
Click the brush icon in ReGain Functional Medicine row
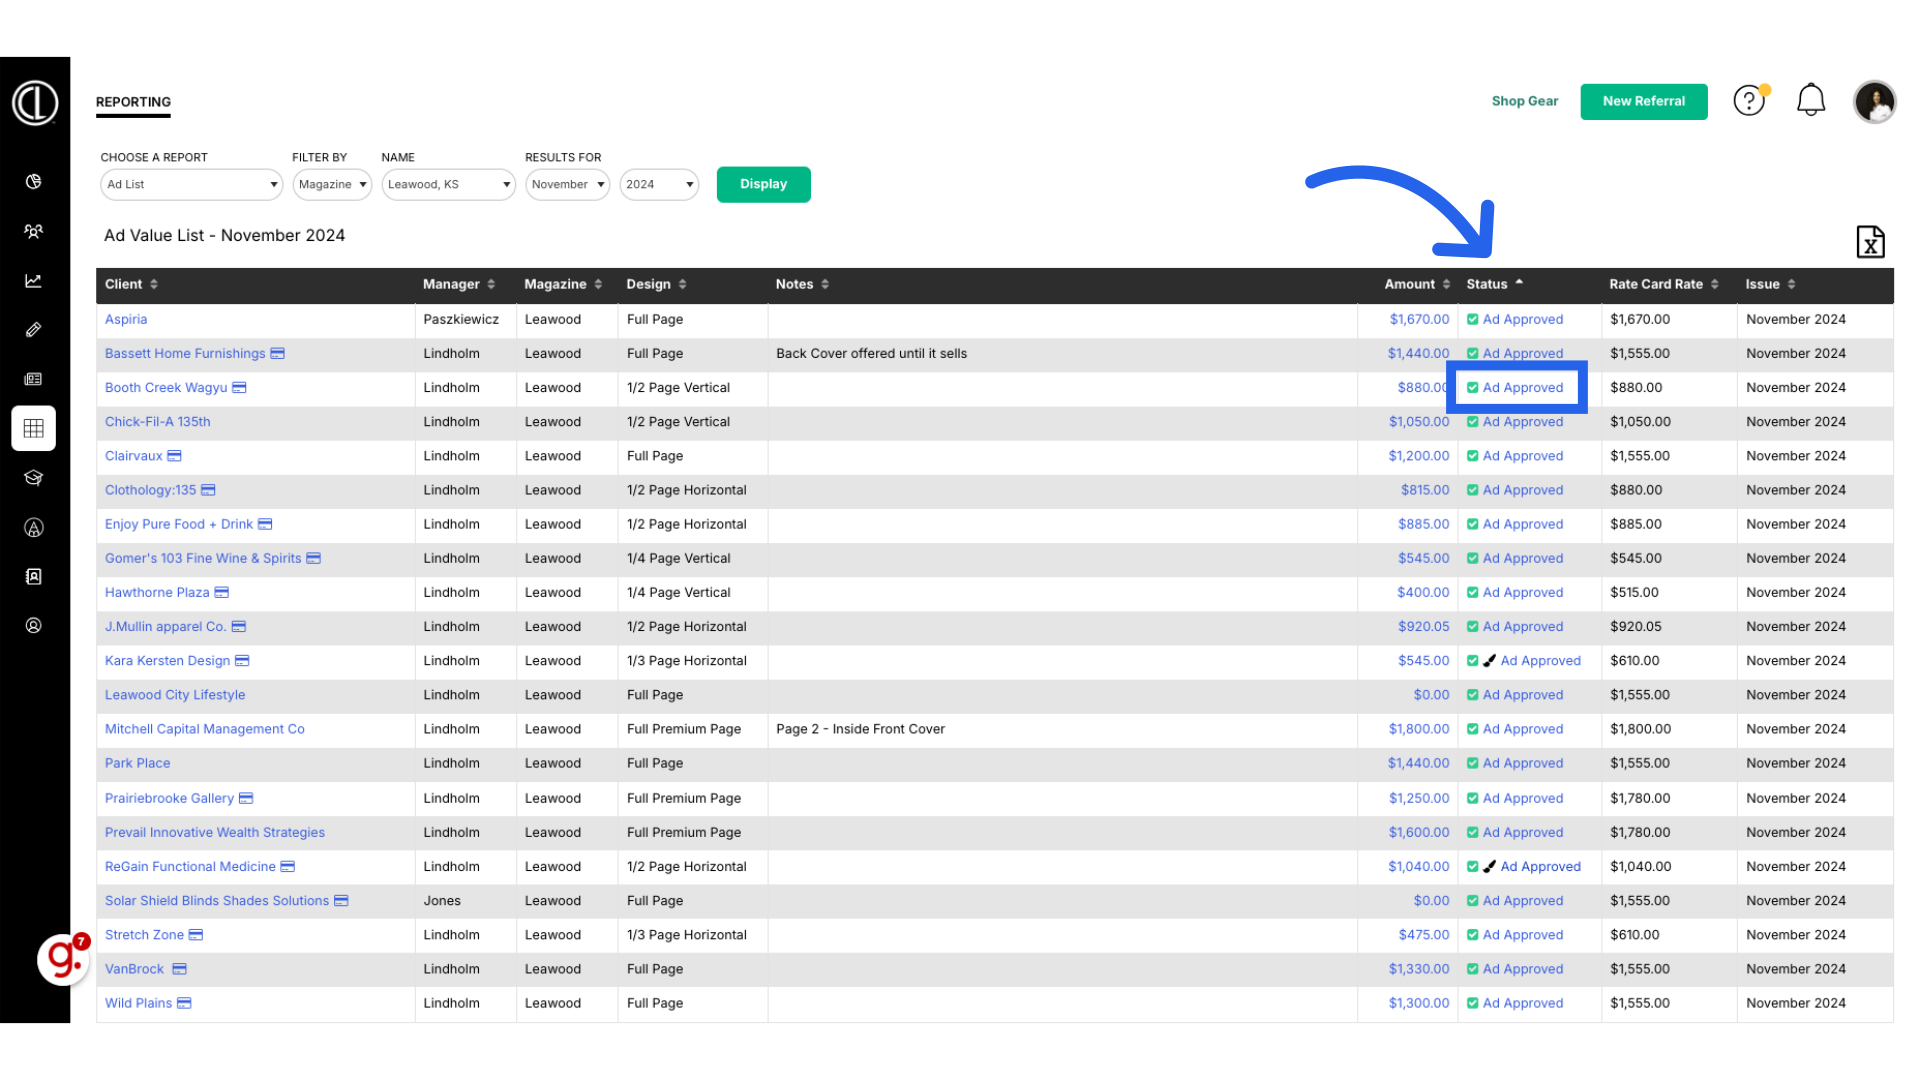(1490, 867)
